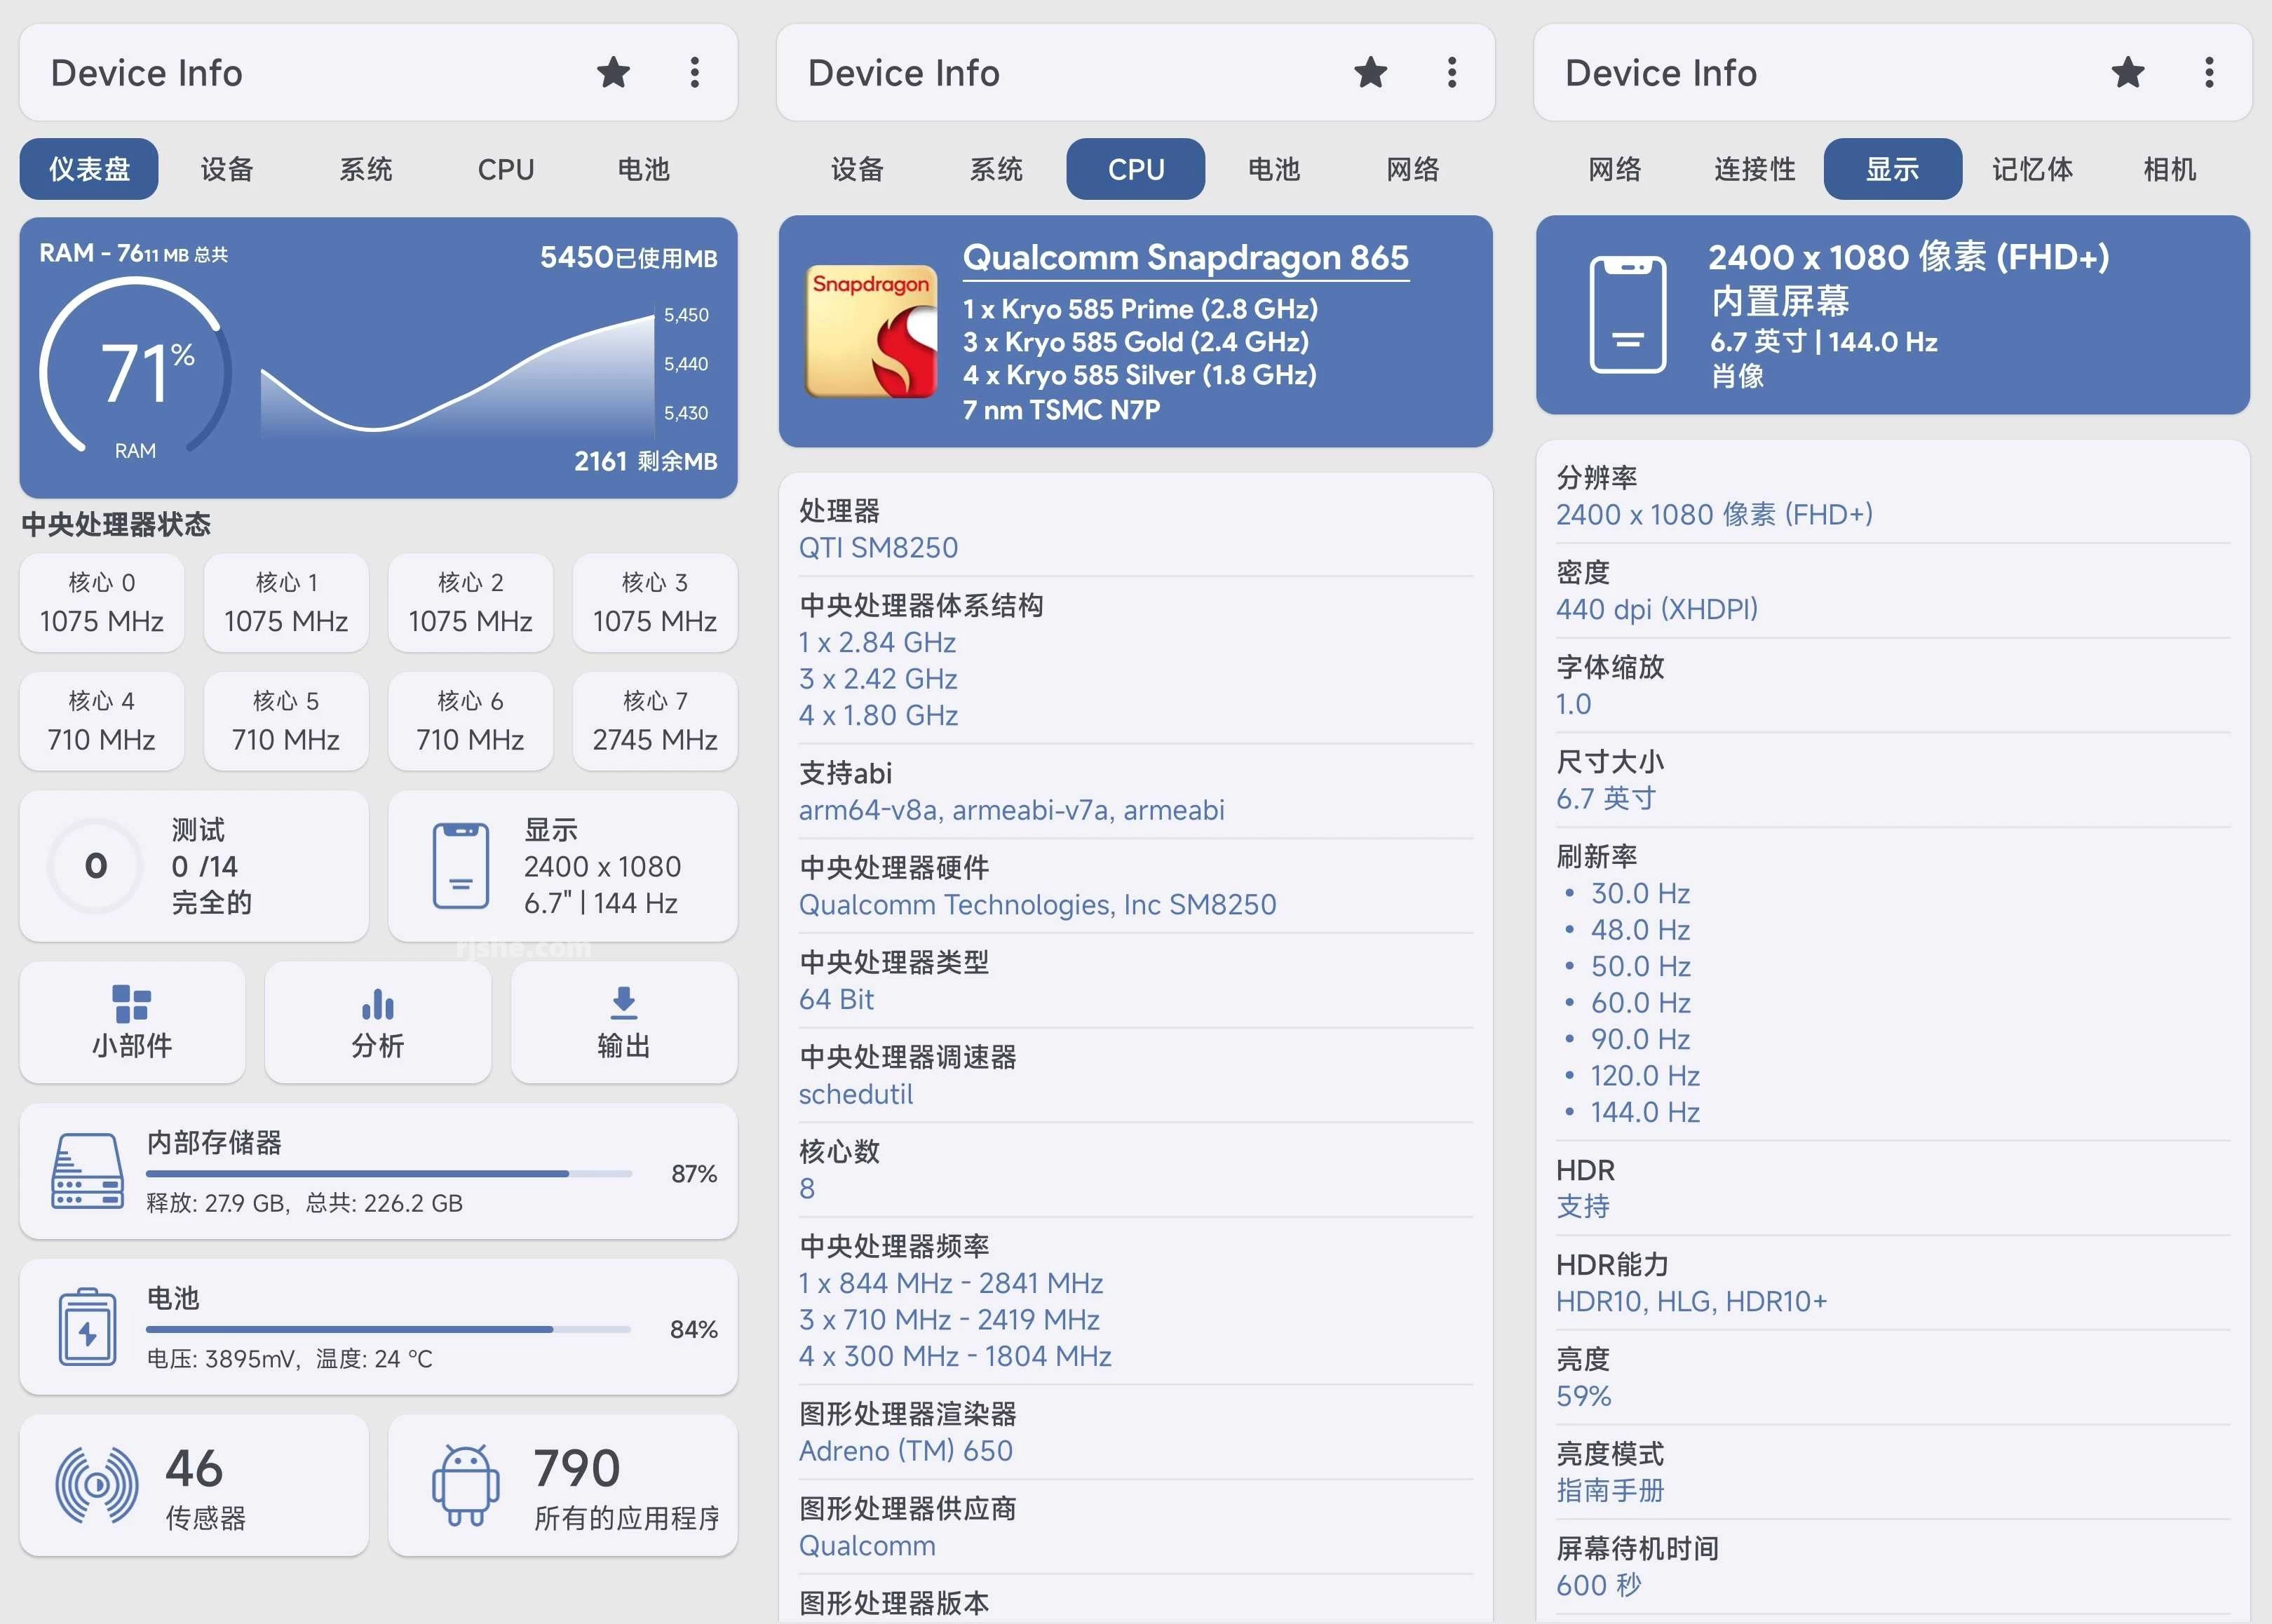
Task: Click the internal storage drive icon
Action: [87, 1171]
